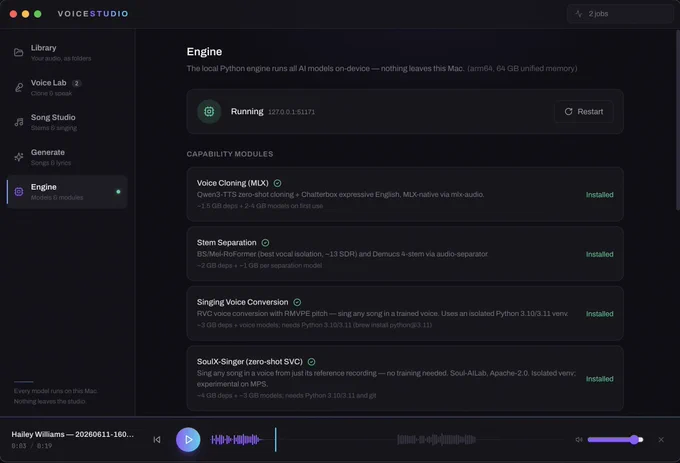Click the activity pulse icon beside 2 jobs
The height and width of the screenshot is (463, 680).
click(579, 14)
